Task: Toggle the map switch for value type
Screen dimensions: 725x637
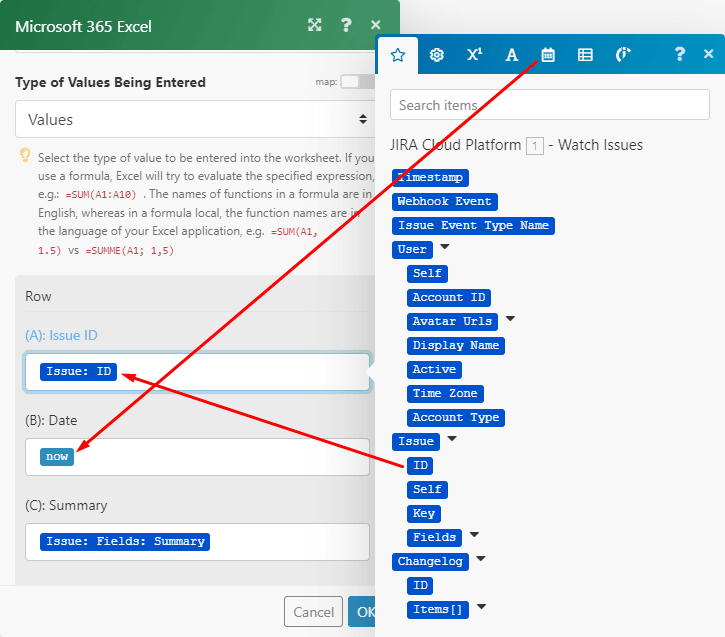Action: (x=350, y=82)
